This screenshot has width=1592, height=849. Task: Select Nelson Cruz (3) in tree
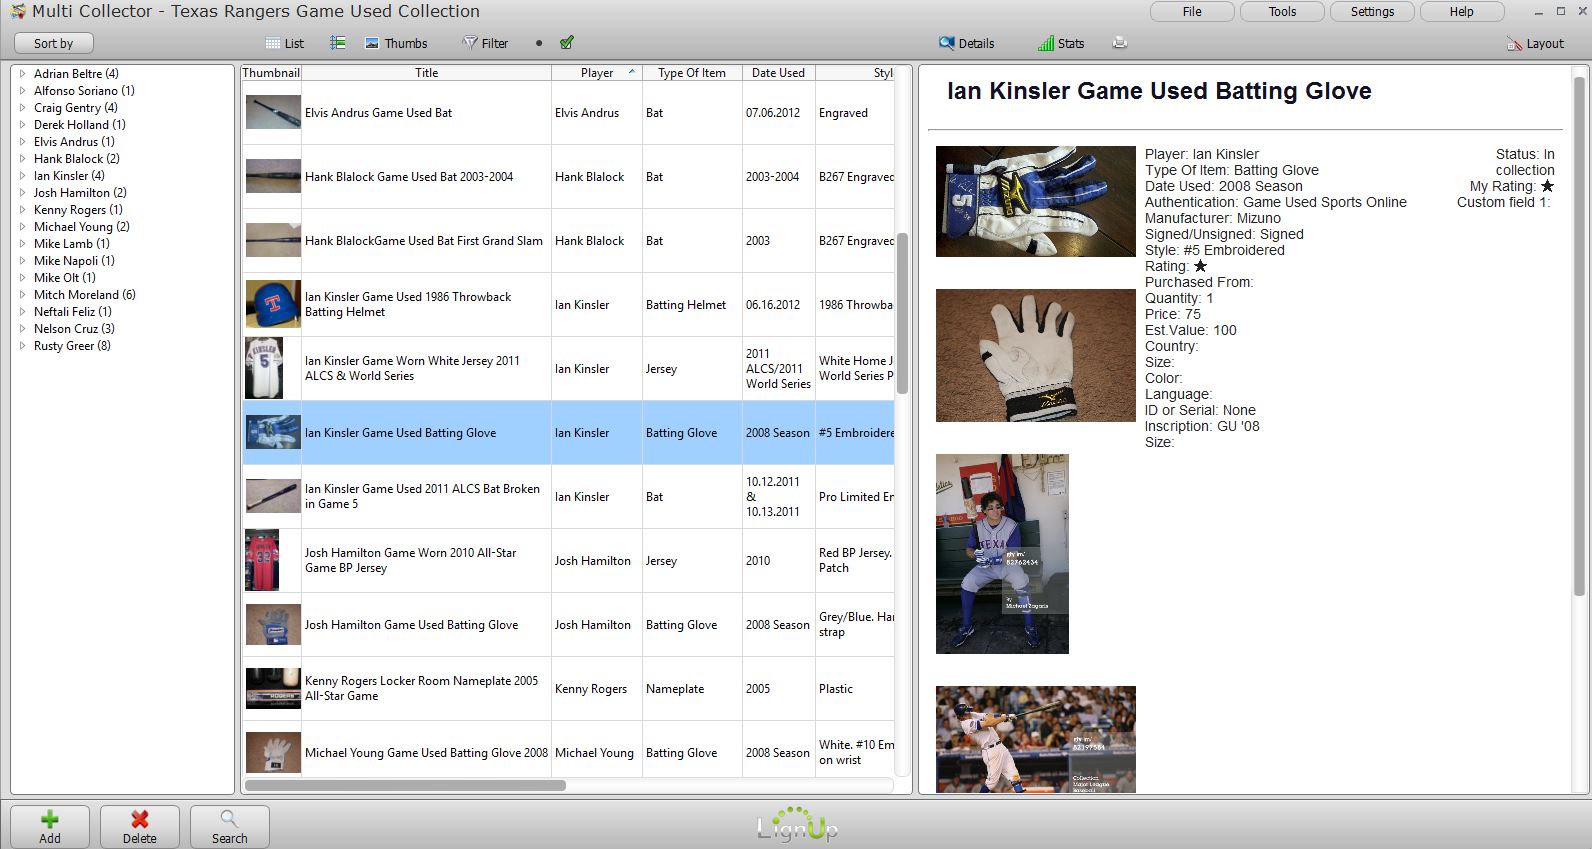(74, 329)
